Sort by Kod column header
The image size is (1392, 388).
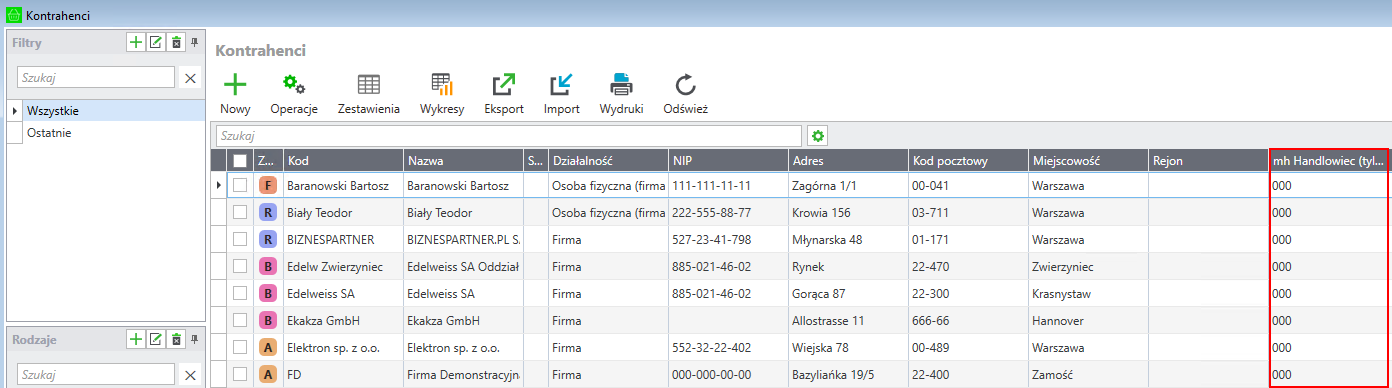pos(343,160)
